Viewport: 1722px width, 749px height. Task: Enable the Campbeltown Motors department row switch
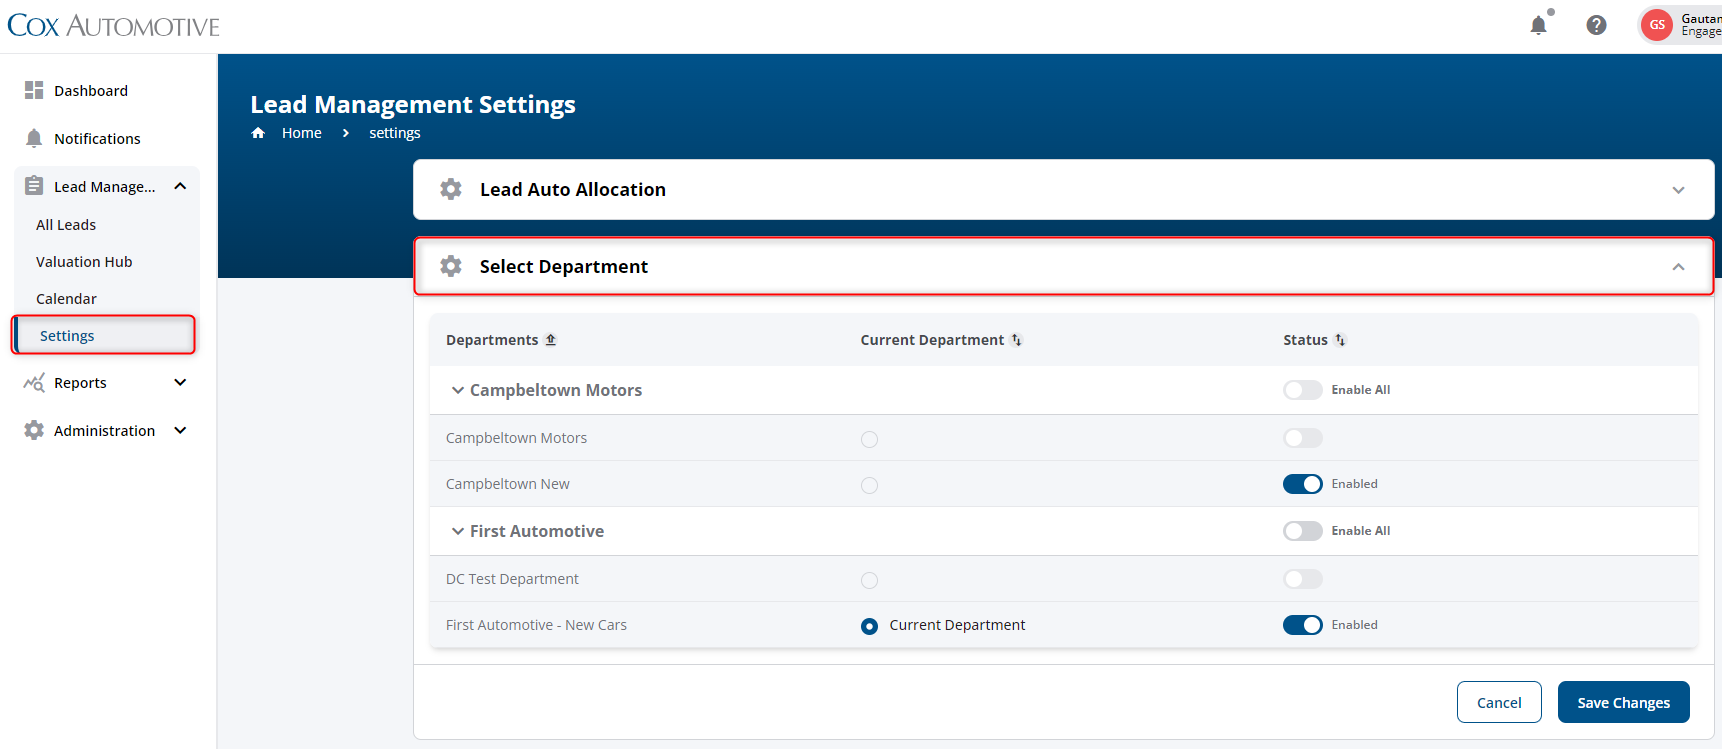tap(1303, 438)
